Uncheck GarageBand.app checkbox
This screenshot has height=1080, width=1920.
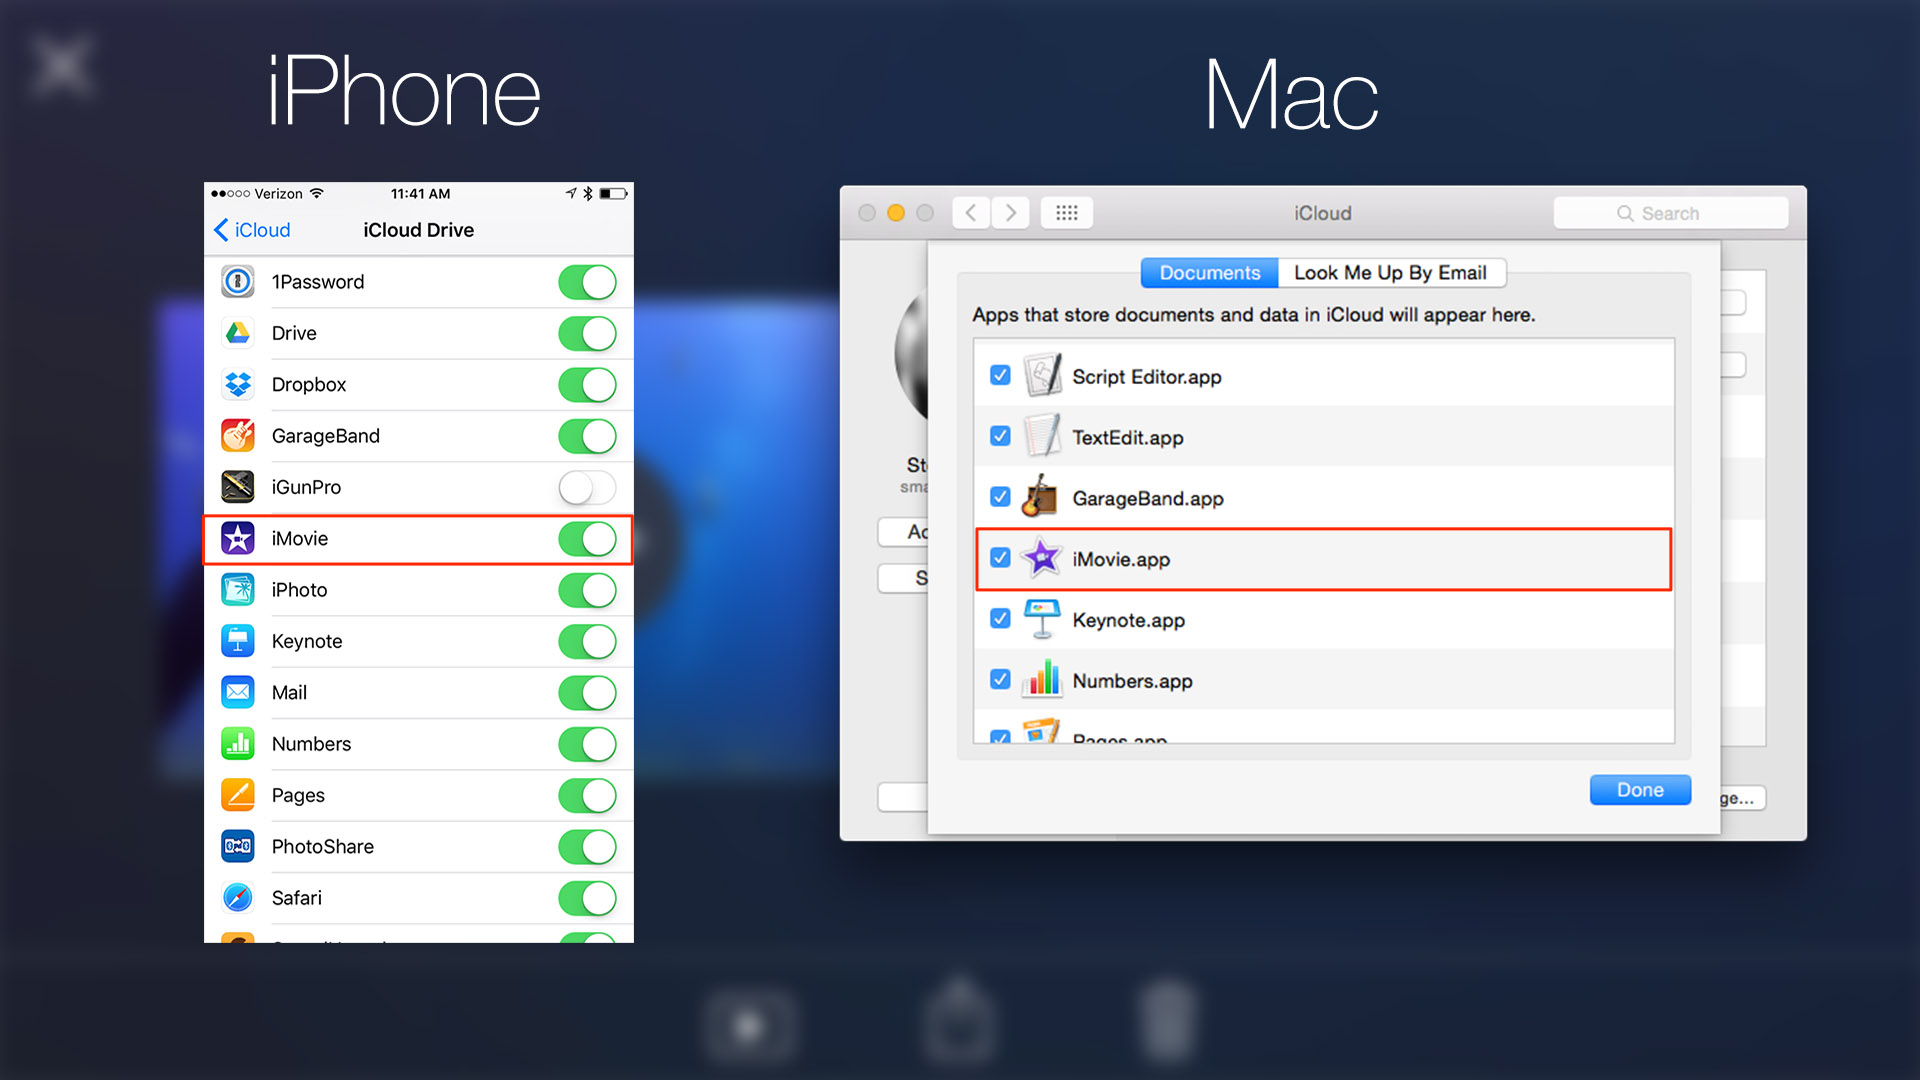[x=1000, y=496]
